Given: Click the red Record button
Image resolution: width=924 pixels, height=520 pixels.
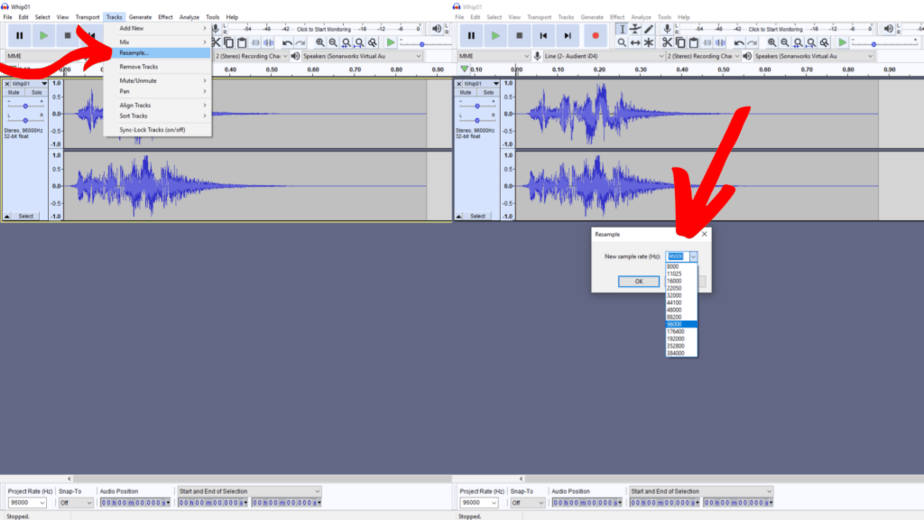Looking at the screenshot, I should click(595, 35).
